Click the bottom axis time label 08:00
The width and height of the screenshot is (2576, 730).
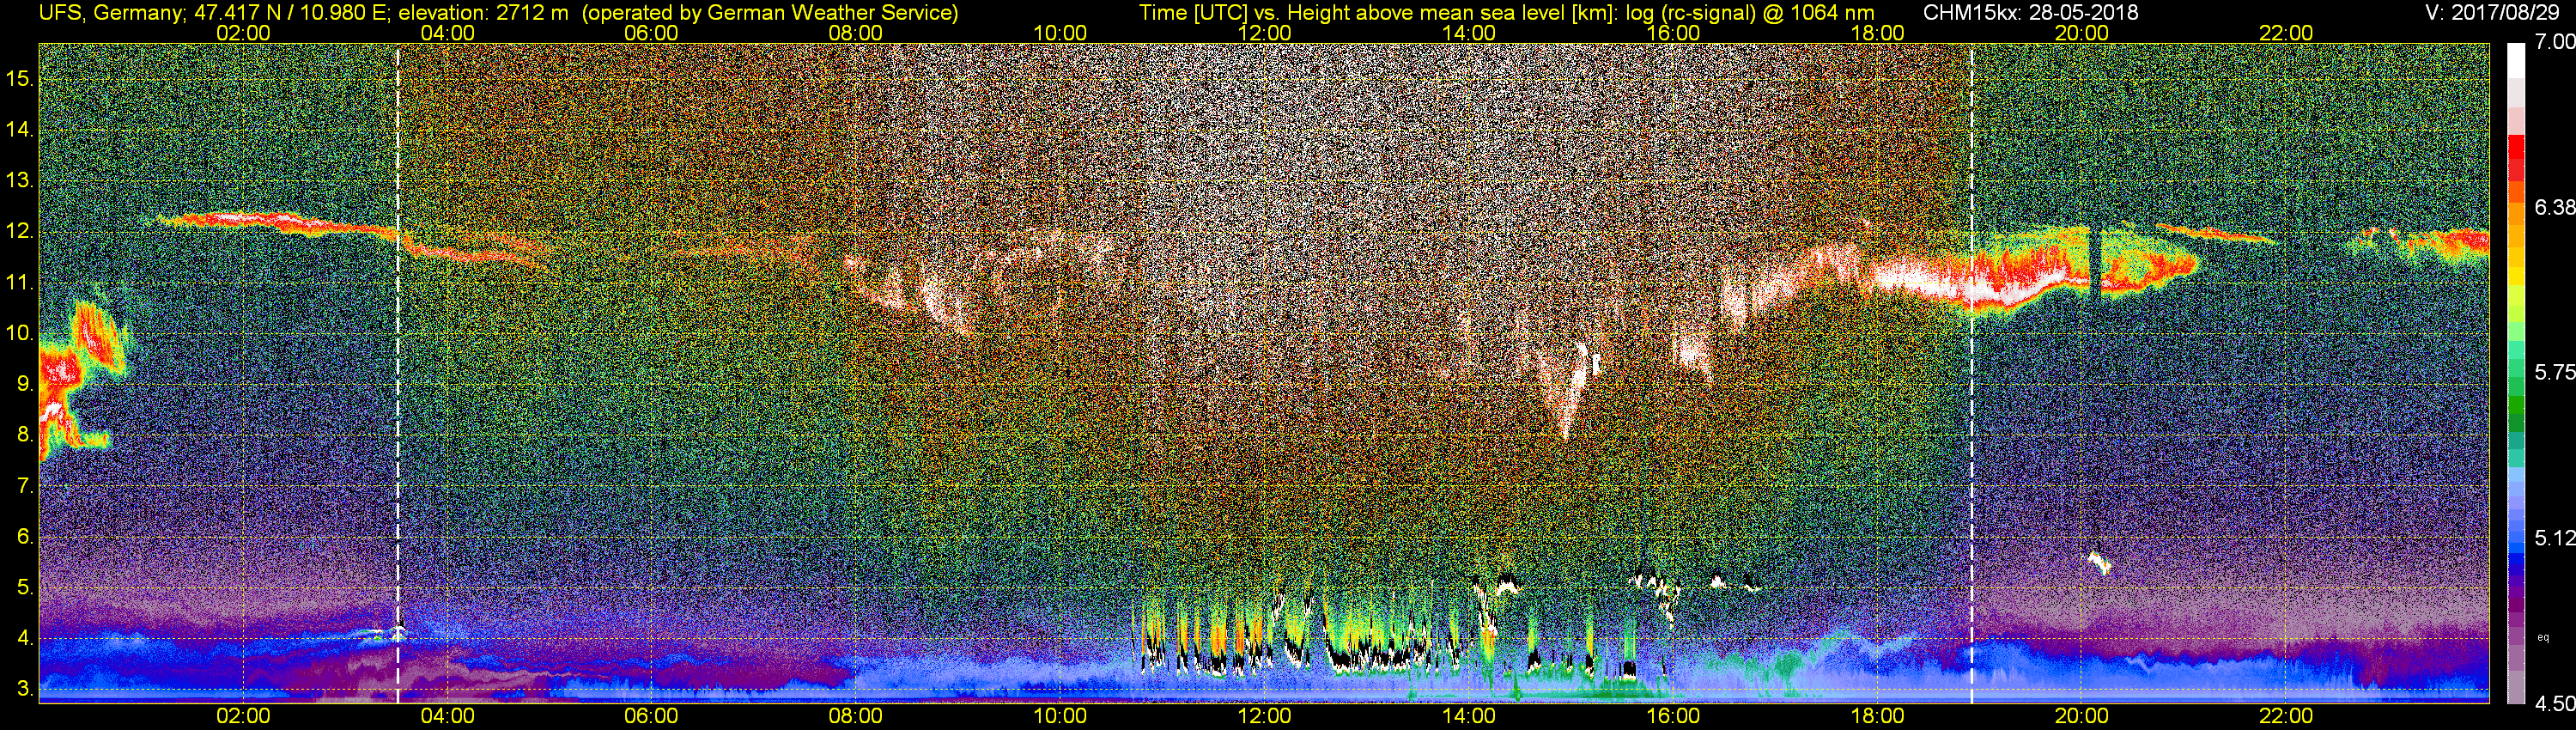(x=856, y=716)
